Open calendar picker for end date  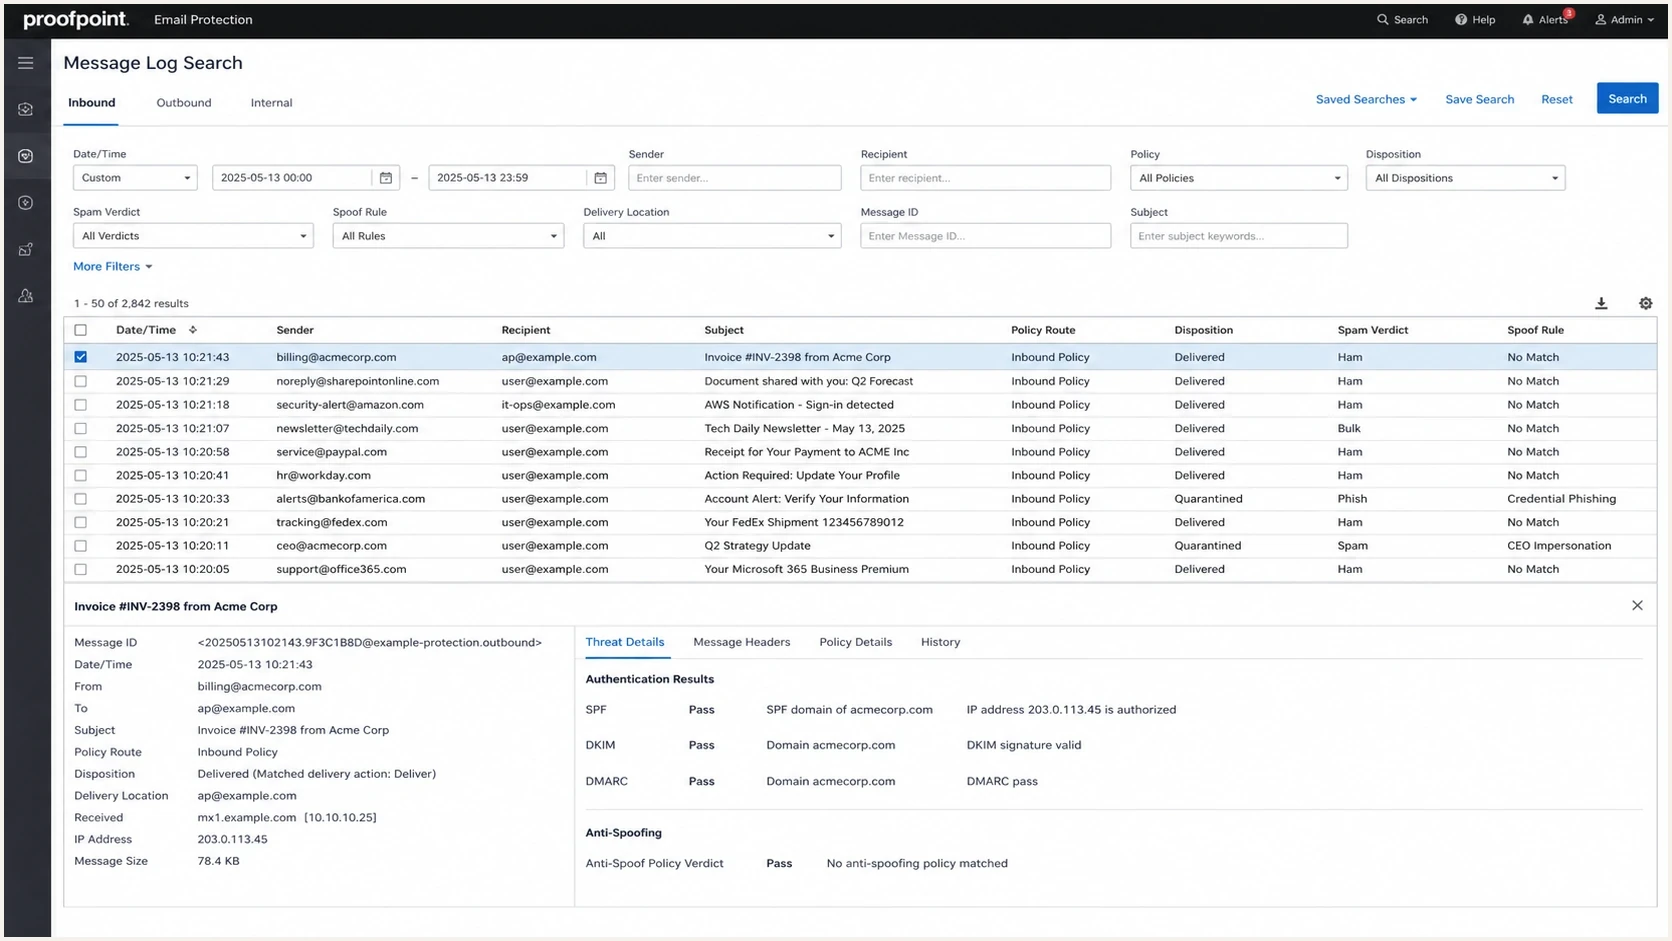click(600, 178)
